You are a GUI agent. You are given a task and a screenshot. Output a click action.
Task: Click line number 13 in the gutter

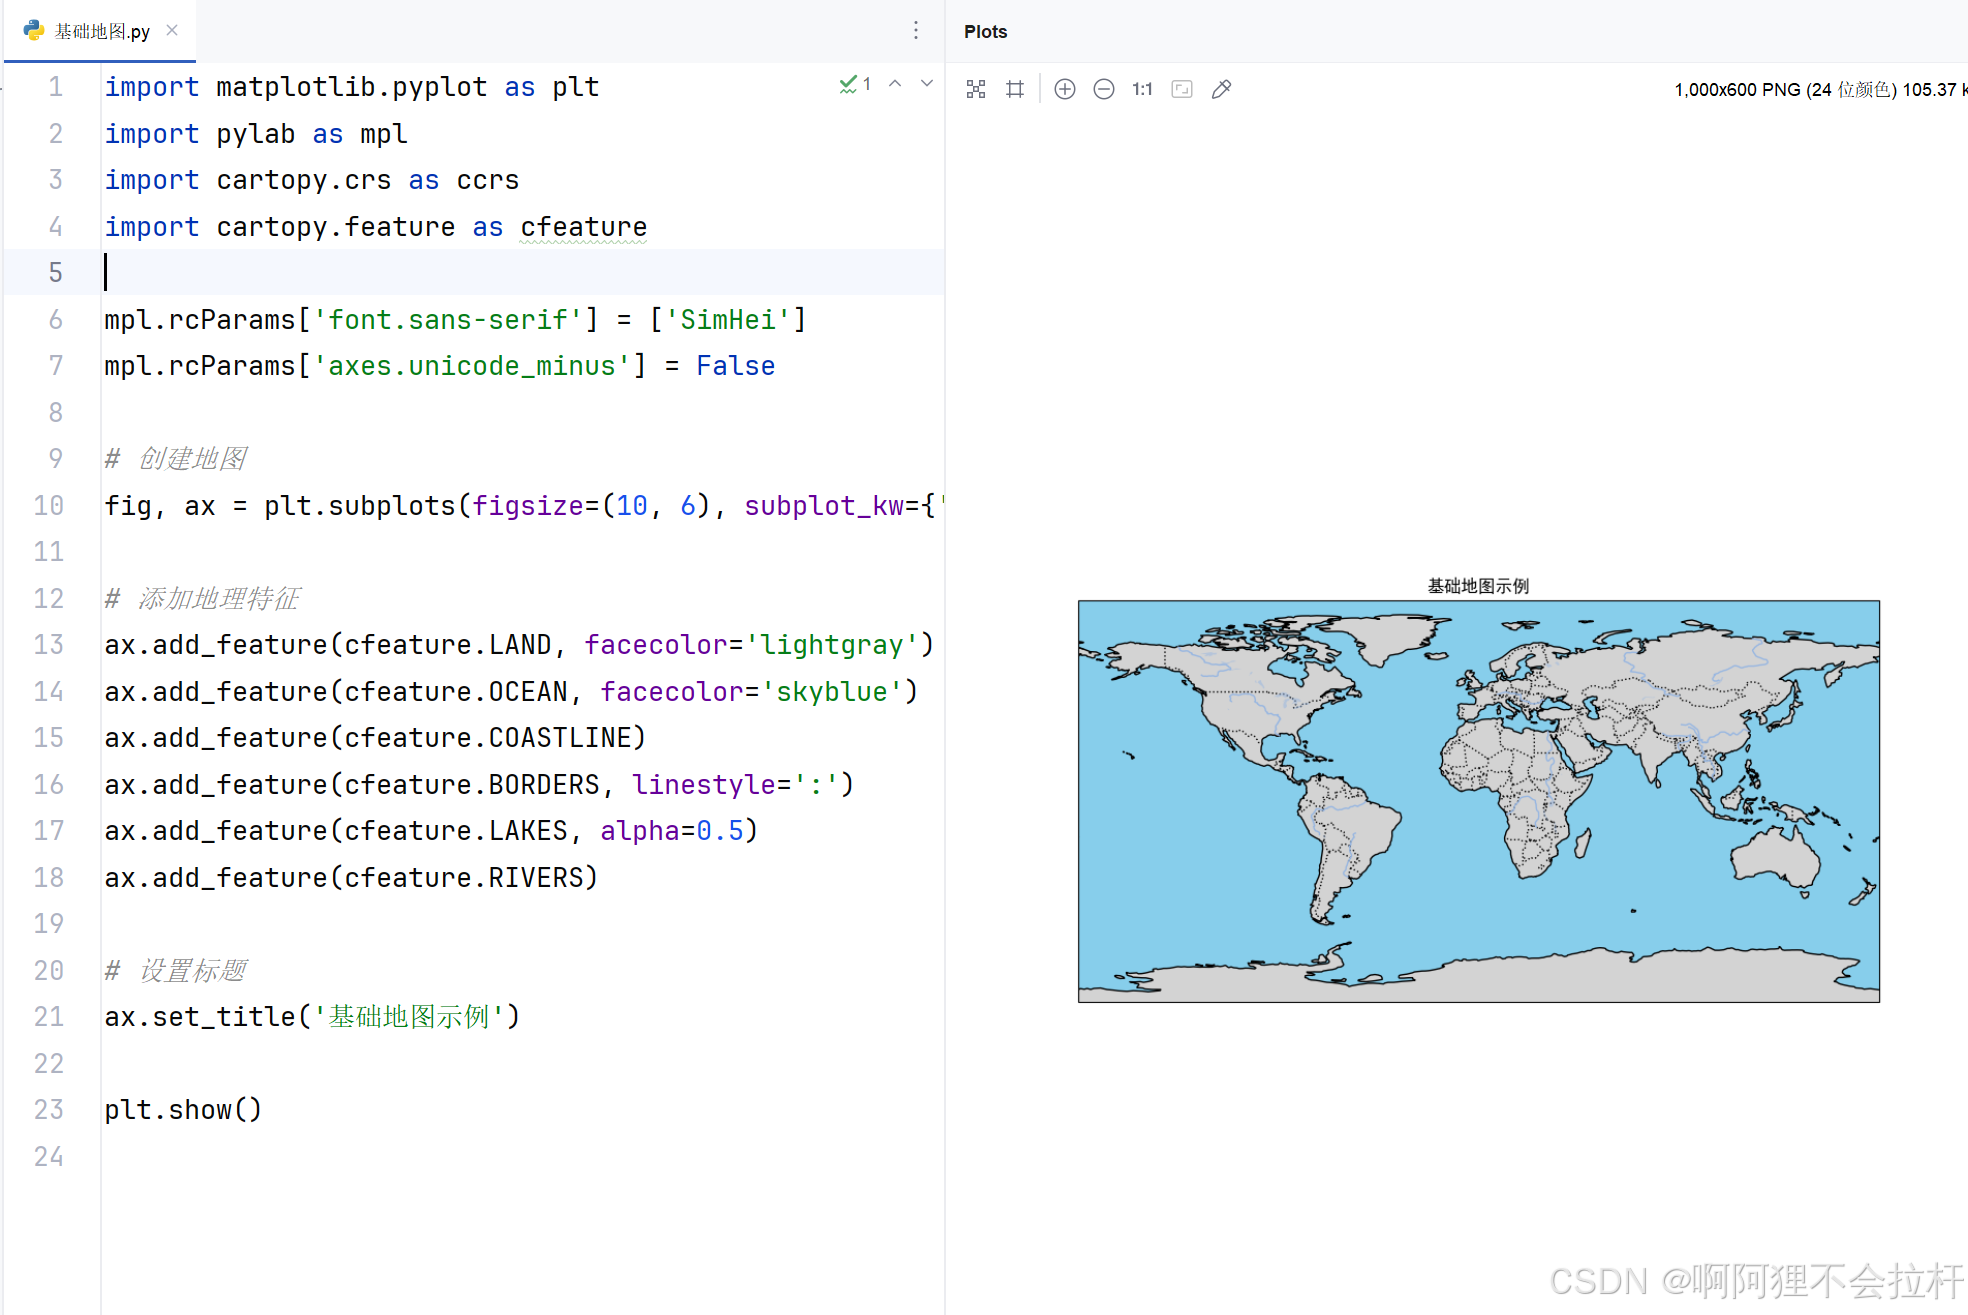[x=49, y=645]
